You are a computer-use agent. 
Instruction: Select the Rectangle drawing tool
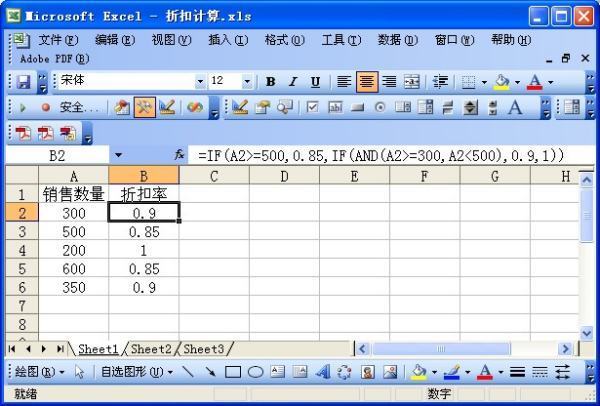[233, 371]
